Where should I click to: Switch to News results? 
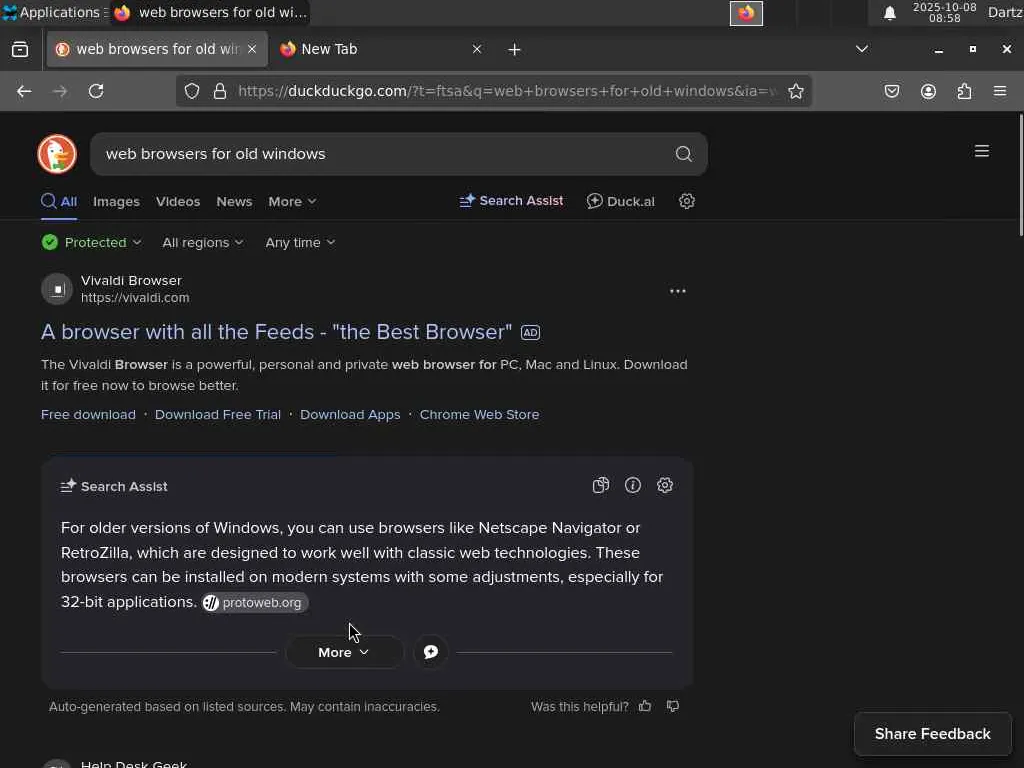pos(234,202)
